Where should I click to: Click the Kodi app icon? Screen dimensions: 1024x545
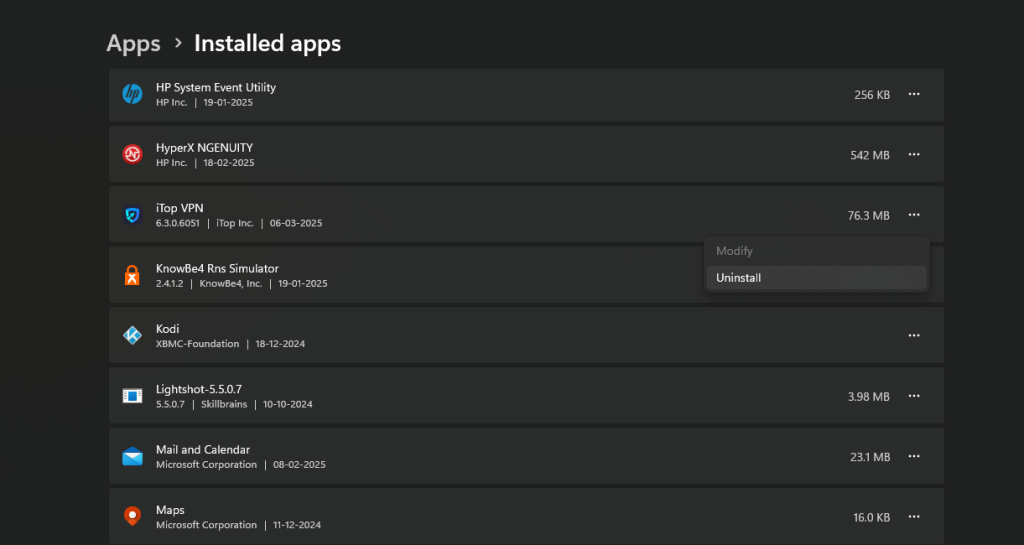point(132,336)
